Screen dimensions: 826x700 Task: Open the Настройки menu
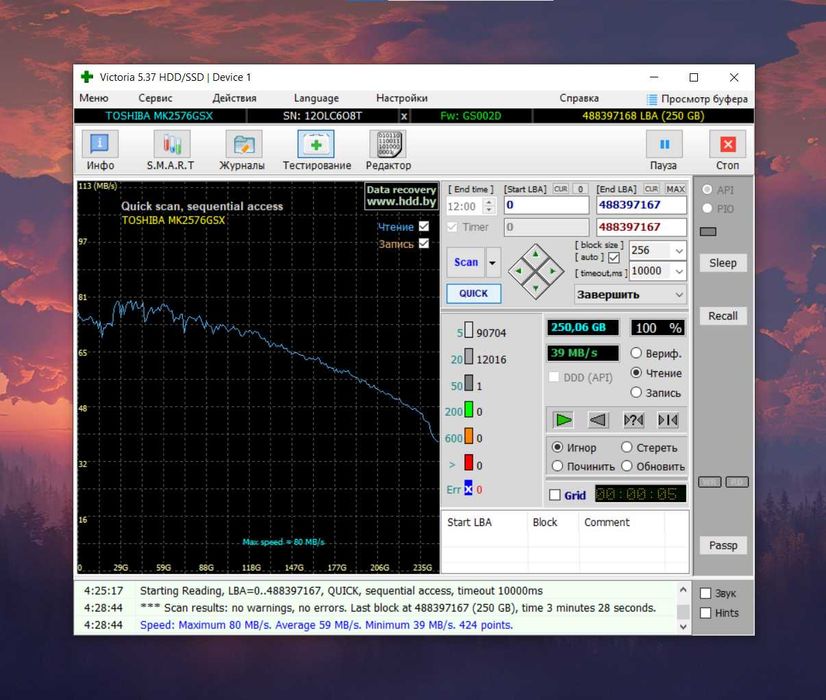click(401, 98)
